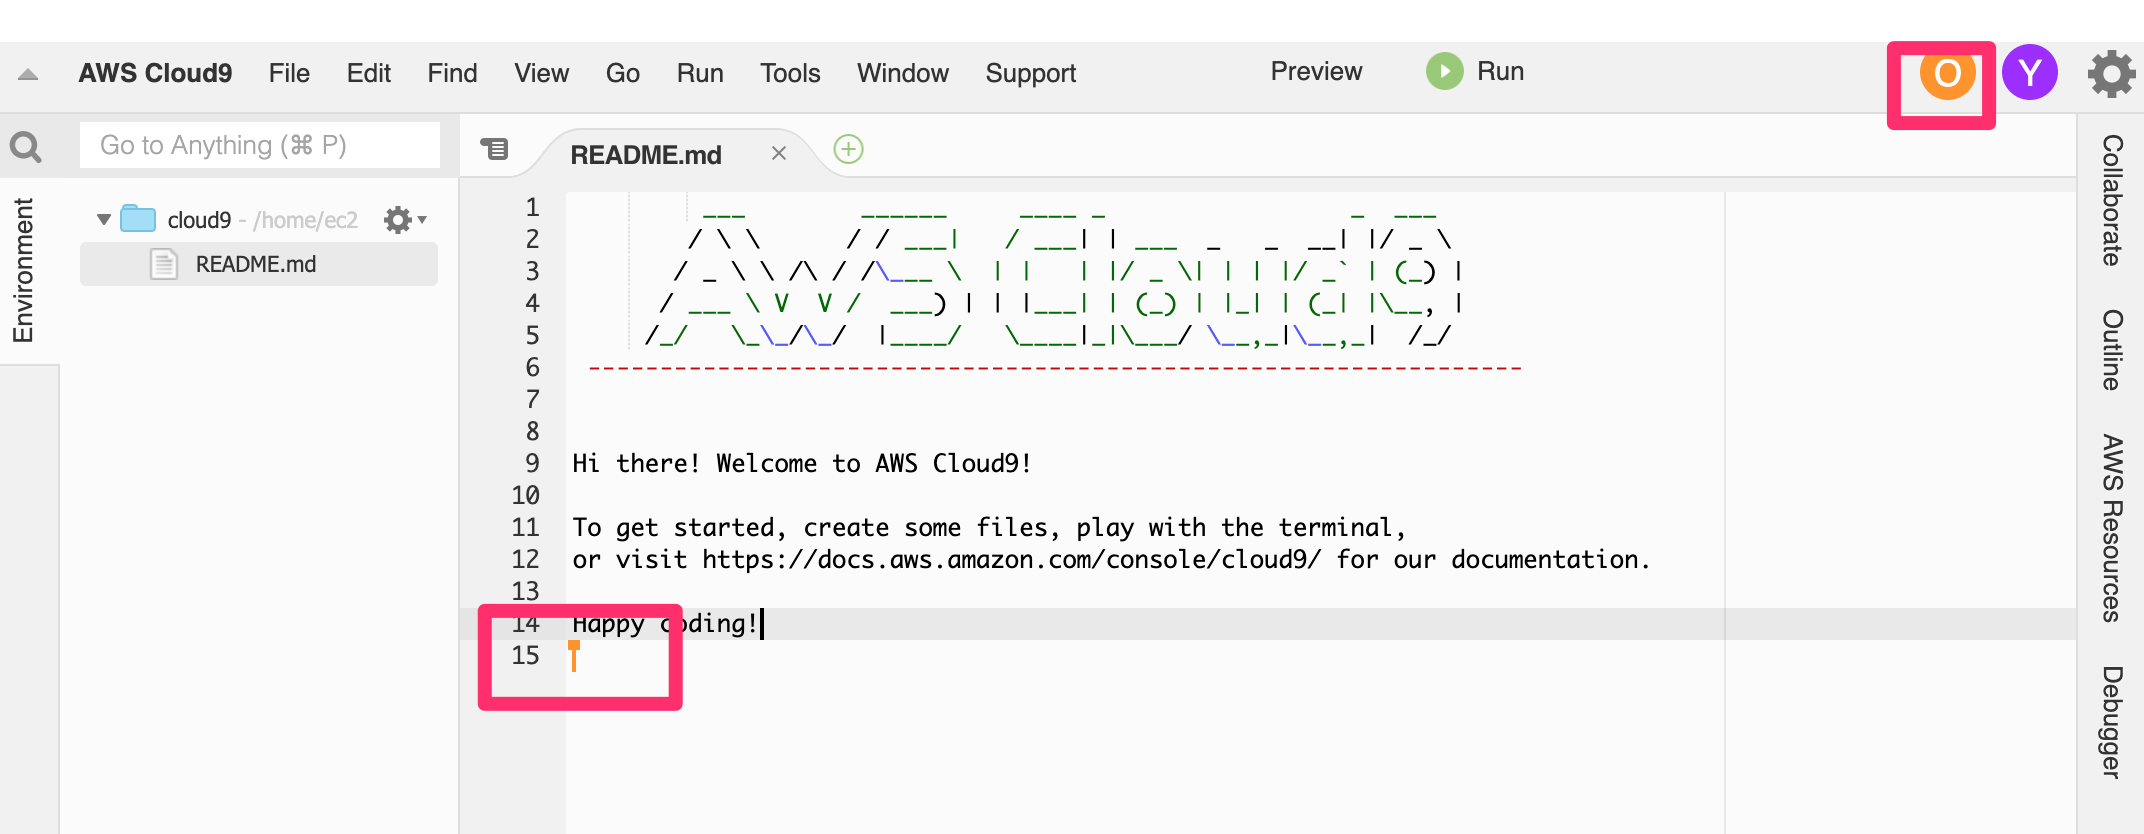The image size is (2144, 834).
Task: Open the Find menu
Action: [452, 73]
